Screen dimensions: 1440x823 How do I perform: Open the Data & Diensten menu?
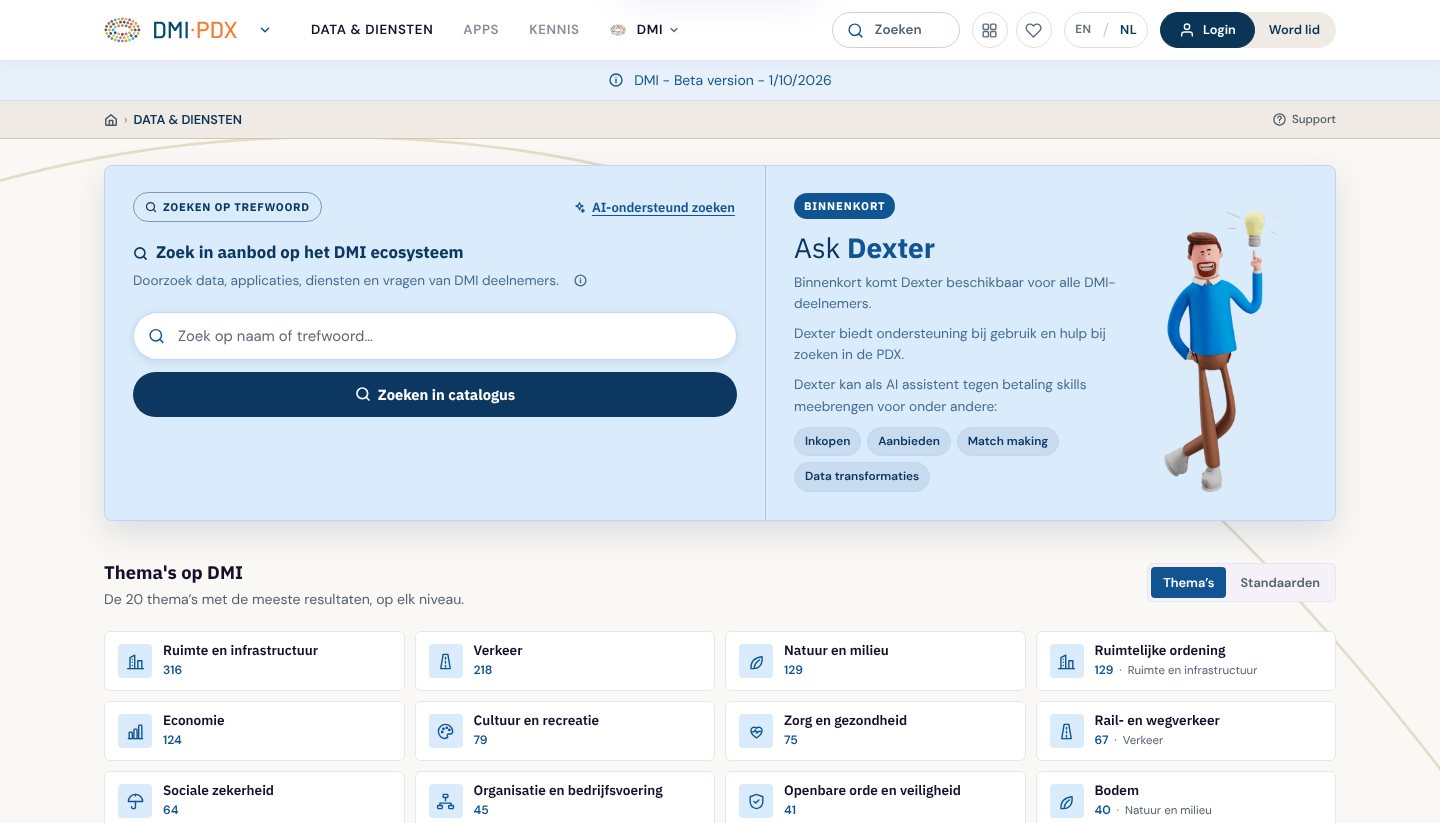pyautogui.click(x=372, y=30)
